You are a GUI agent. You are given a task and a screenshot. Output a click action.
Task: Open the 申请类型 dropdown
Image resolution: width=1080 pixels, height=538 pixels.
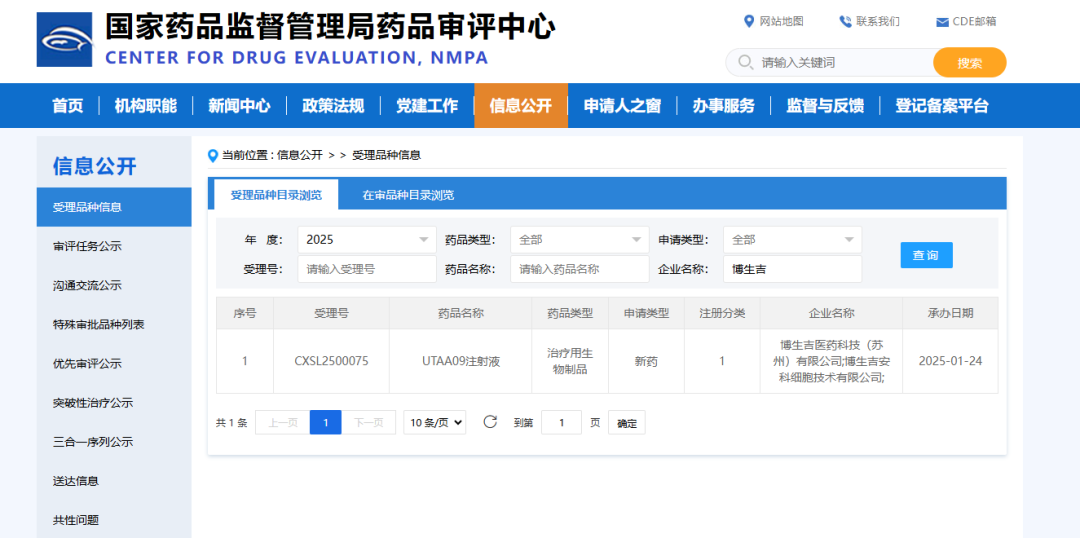(x=793, y=240)
